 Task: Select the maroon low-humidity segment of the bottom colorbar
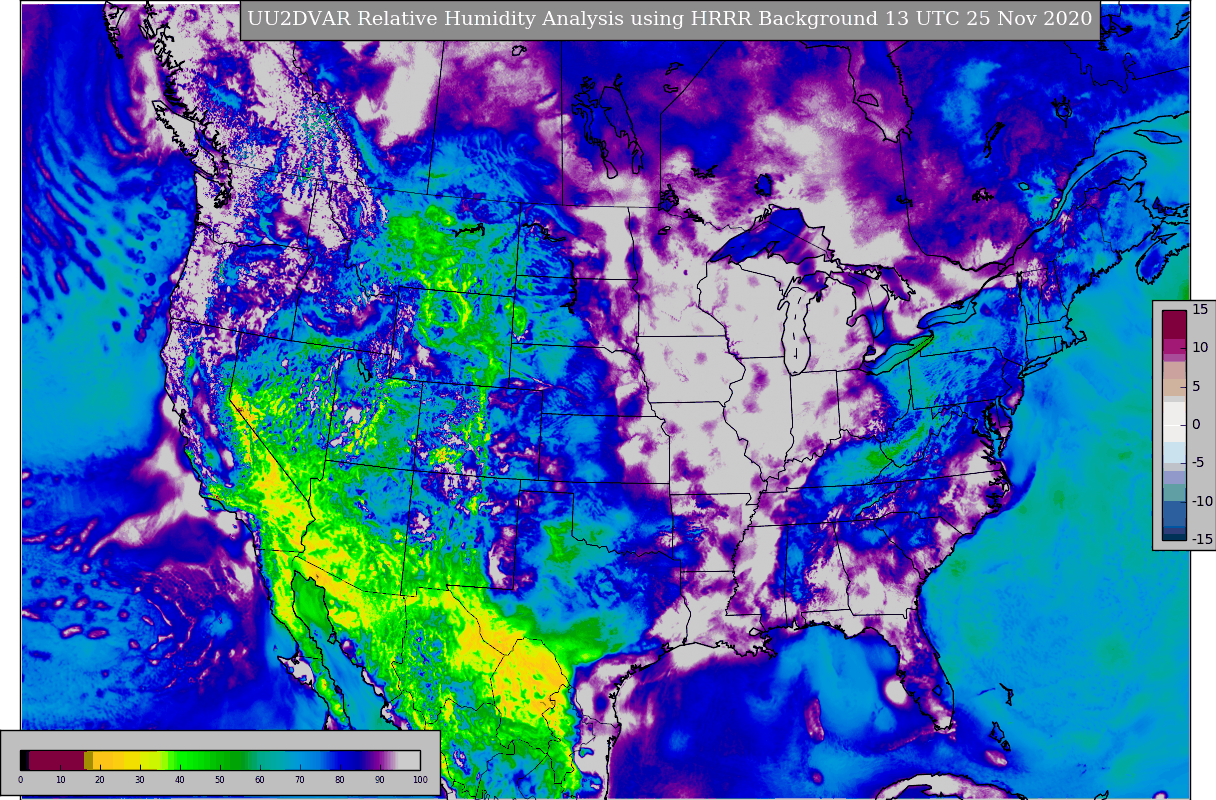(56, 760)
